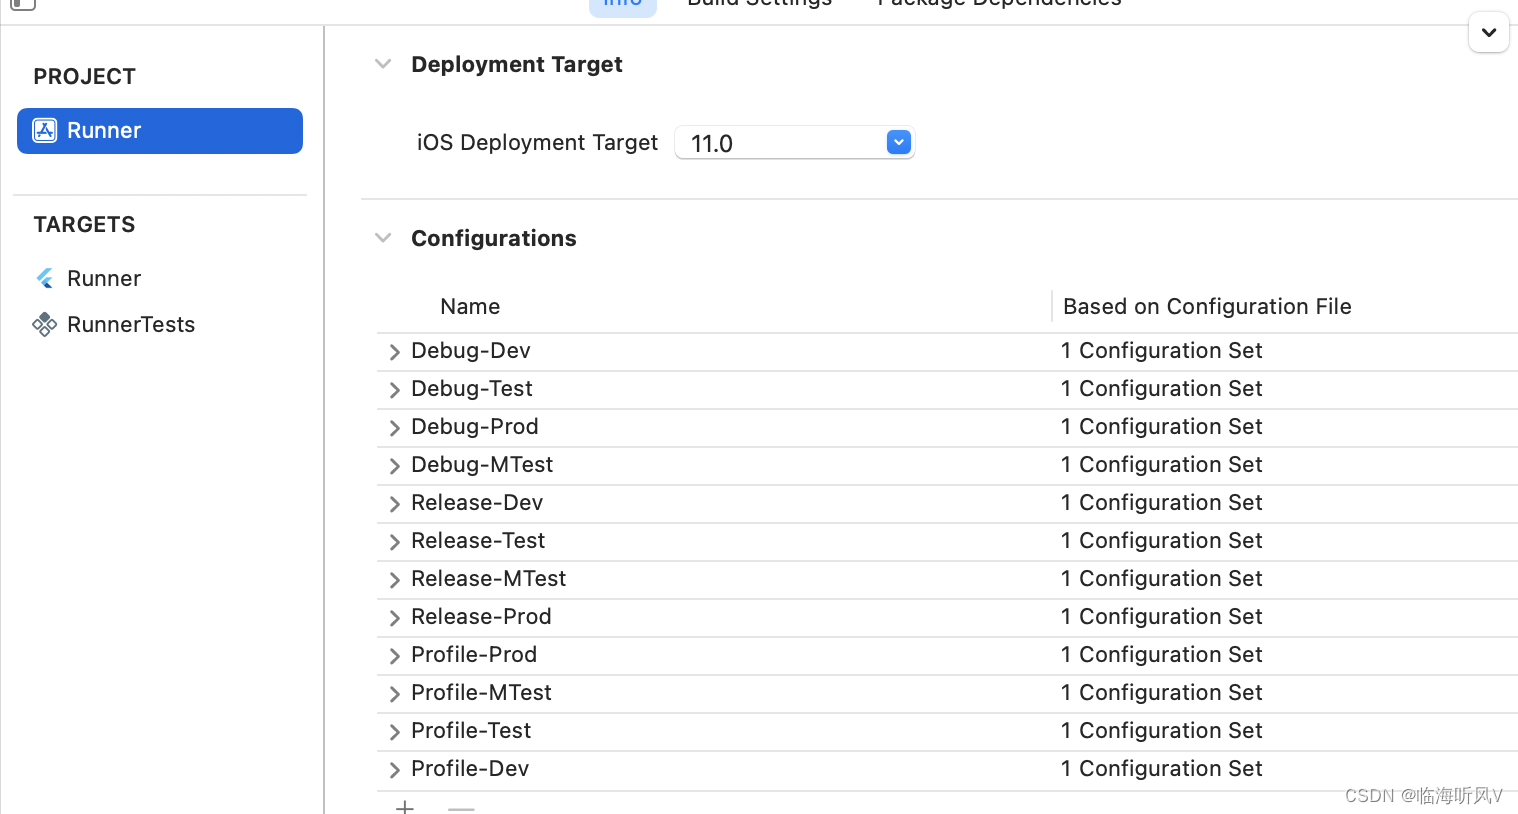Click Profile-Test's 1 Configuration Set cell
Viewport: 1518px width, 814px height.
pos(1162,731)
